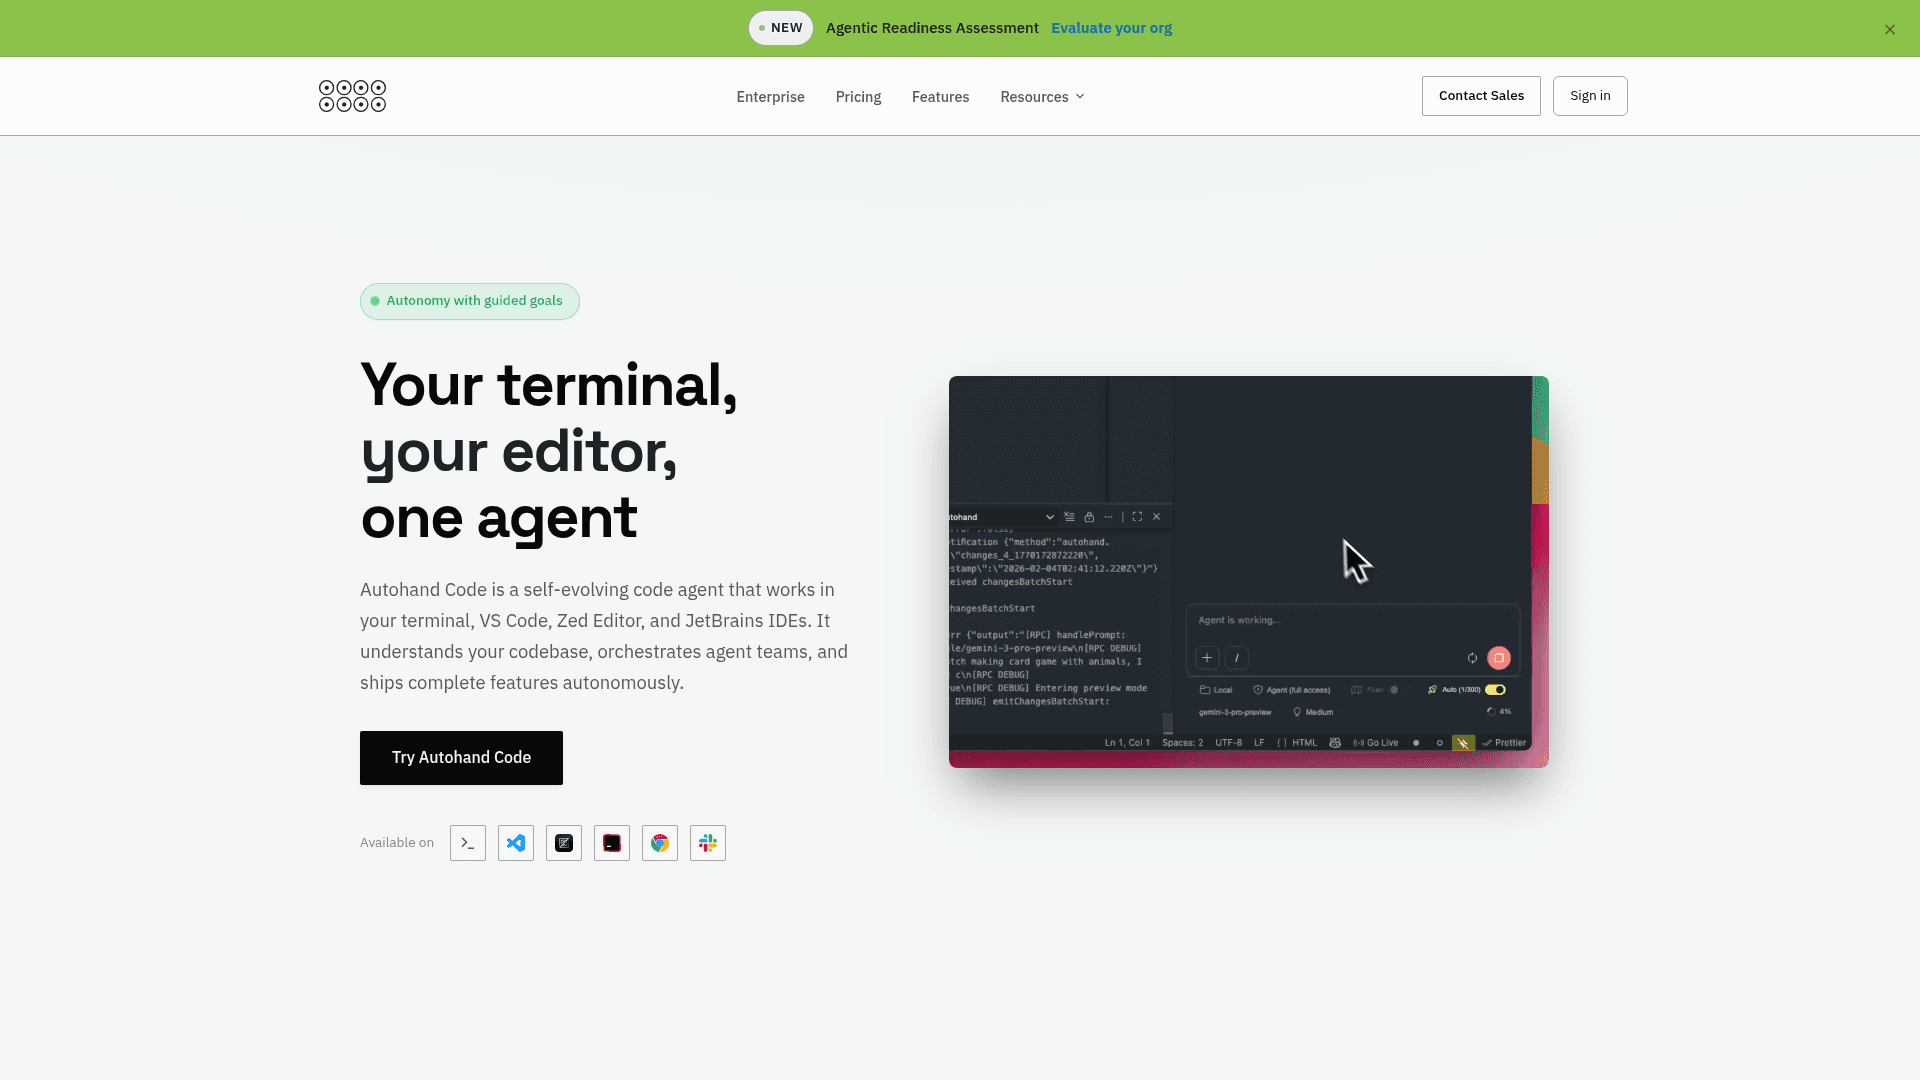Open the gemini-3-pro-preview model selector

coord(1235,712)
